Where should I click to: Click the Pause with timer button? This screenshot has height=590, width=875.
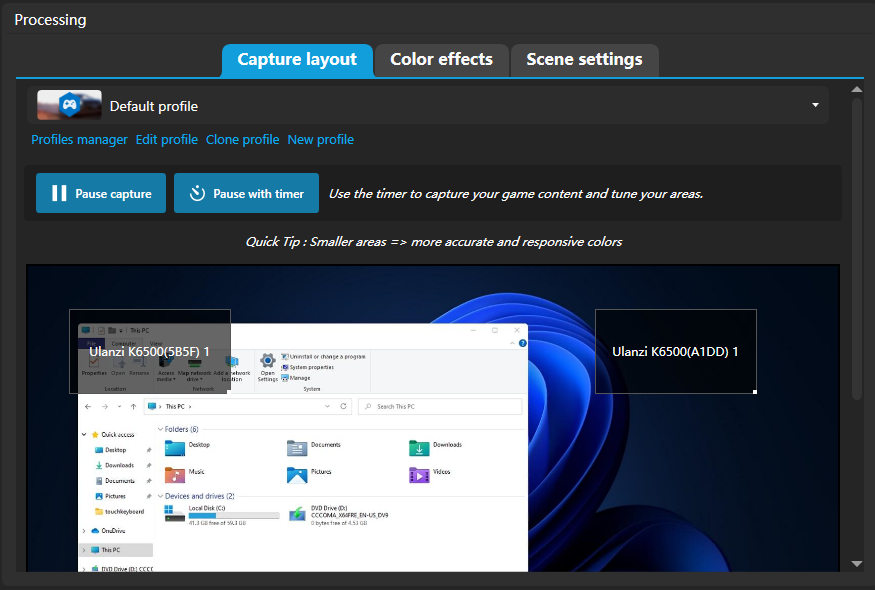pyautogui.click(x=246, y=193)
